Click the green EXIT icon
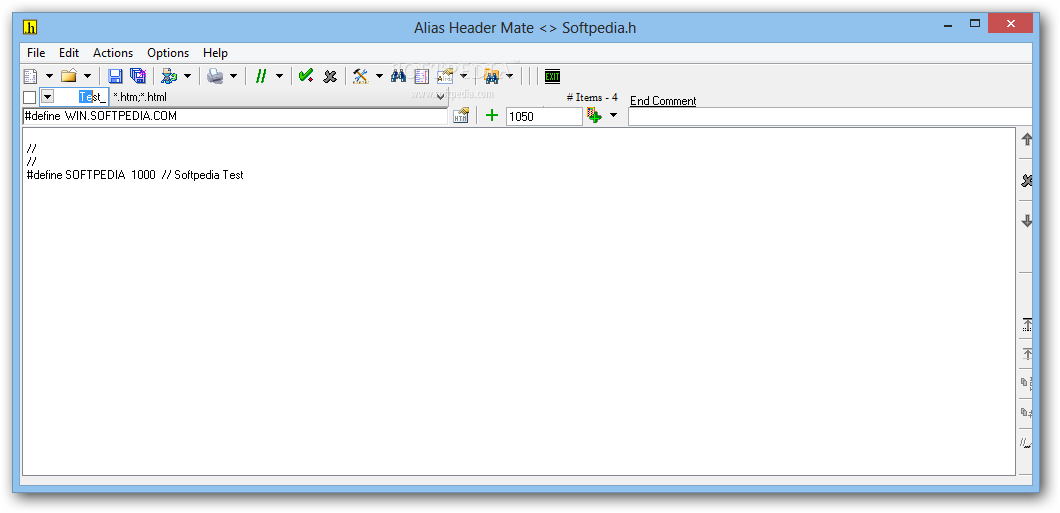This screenshot has height=513, width=1060. [x=552, y=76]
